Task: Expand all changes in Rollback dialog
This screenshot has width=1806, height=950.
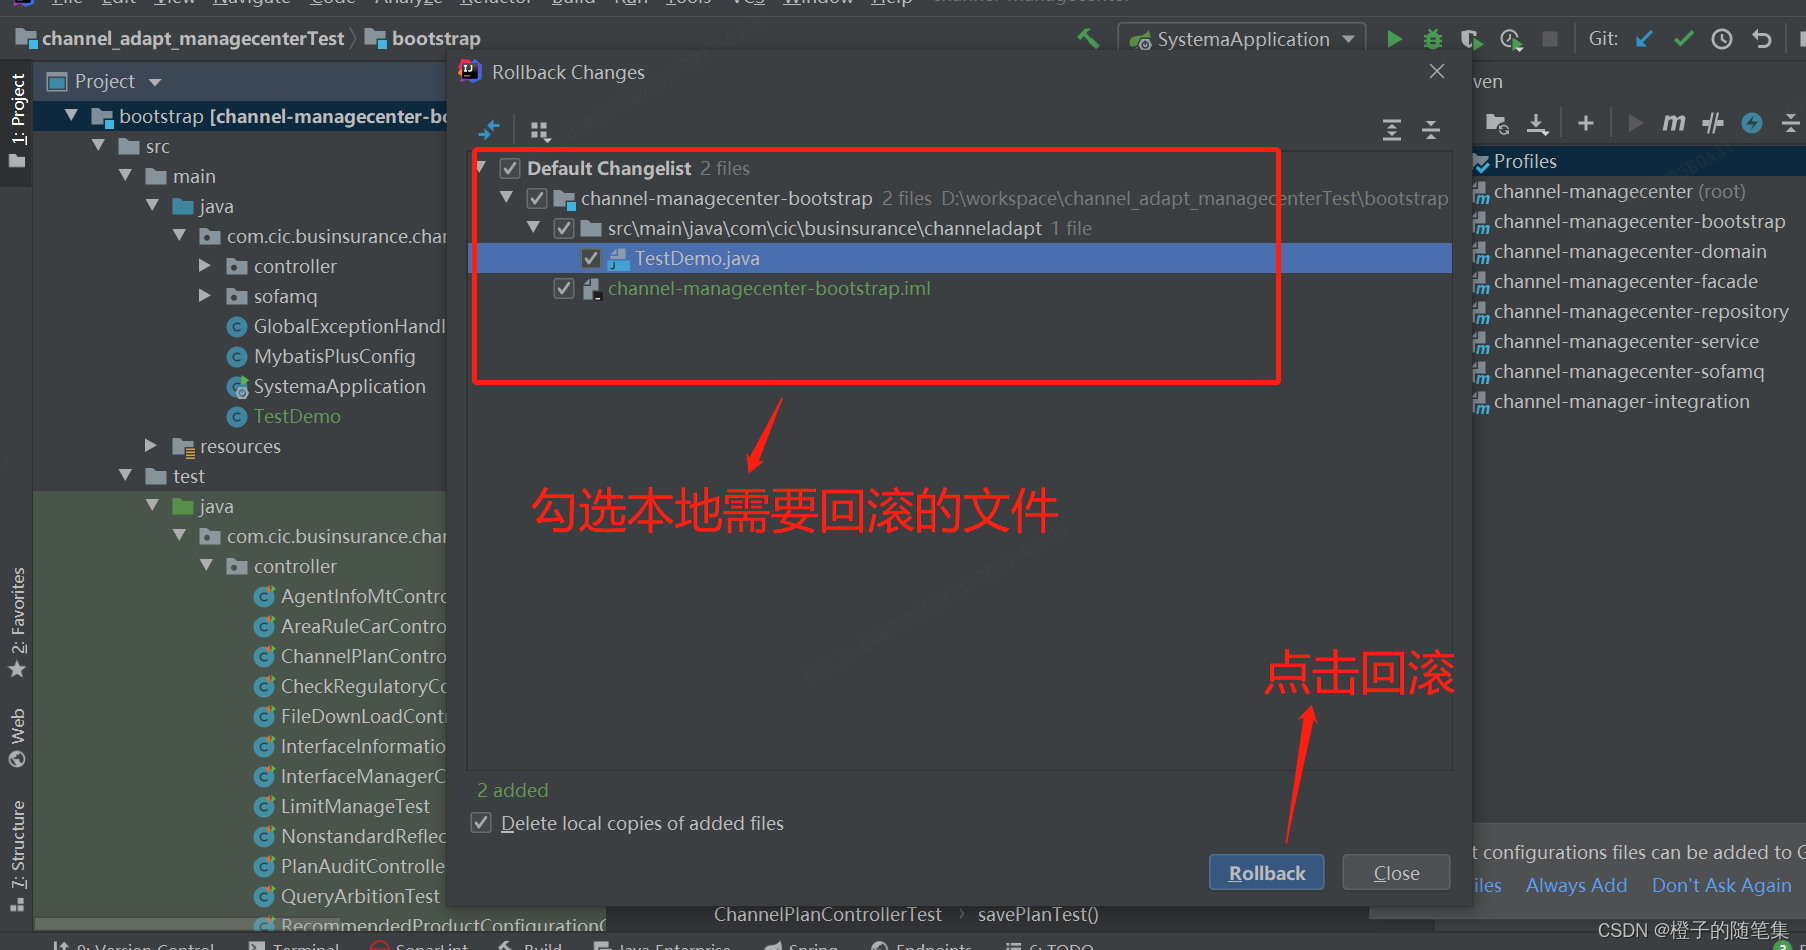Action: pos(1392,129)
